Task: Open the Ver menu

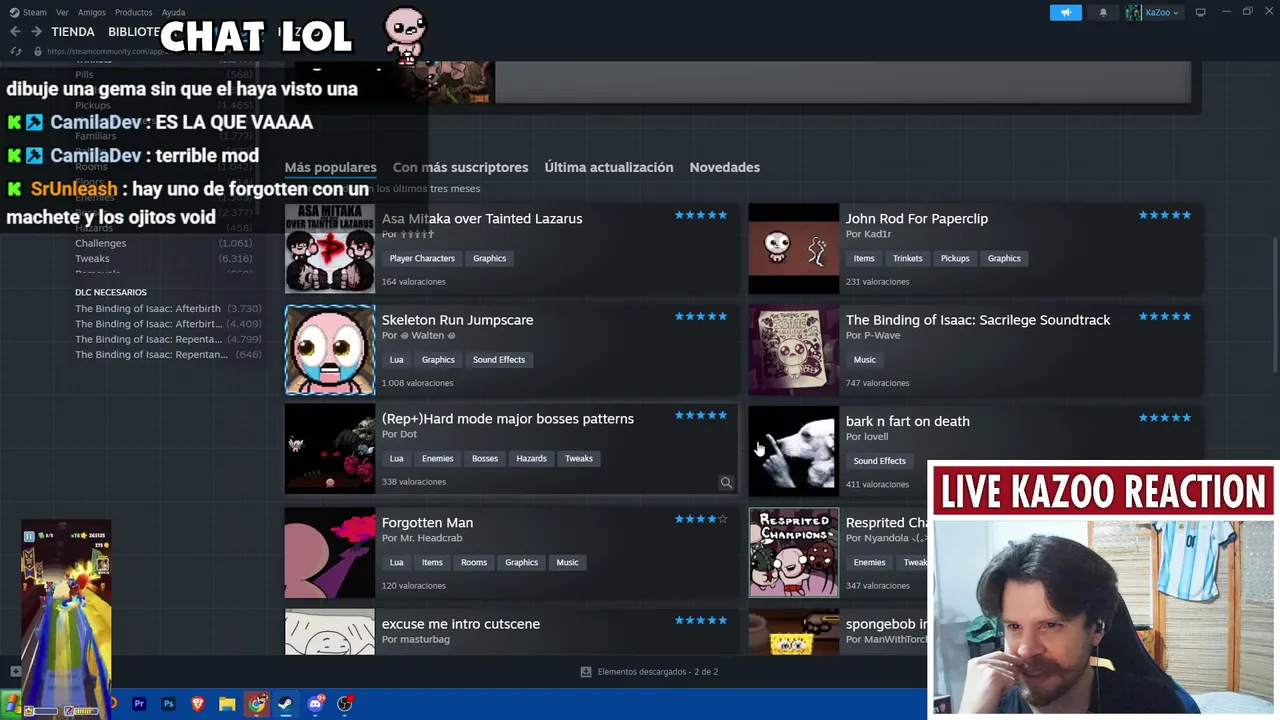Action: [x=63, y=12]
